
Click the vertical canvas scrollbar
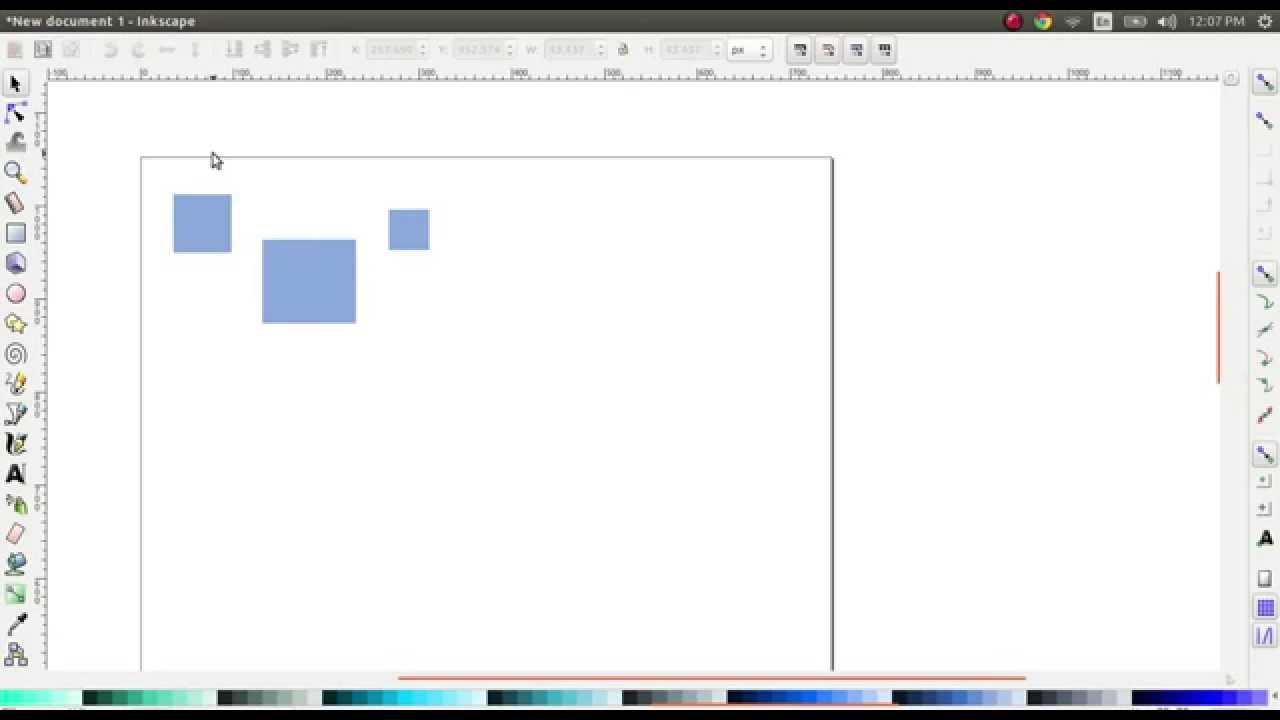pos(1218,326)
